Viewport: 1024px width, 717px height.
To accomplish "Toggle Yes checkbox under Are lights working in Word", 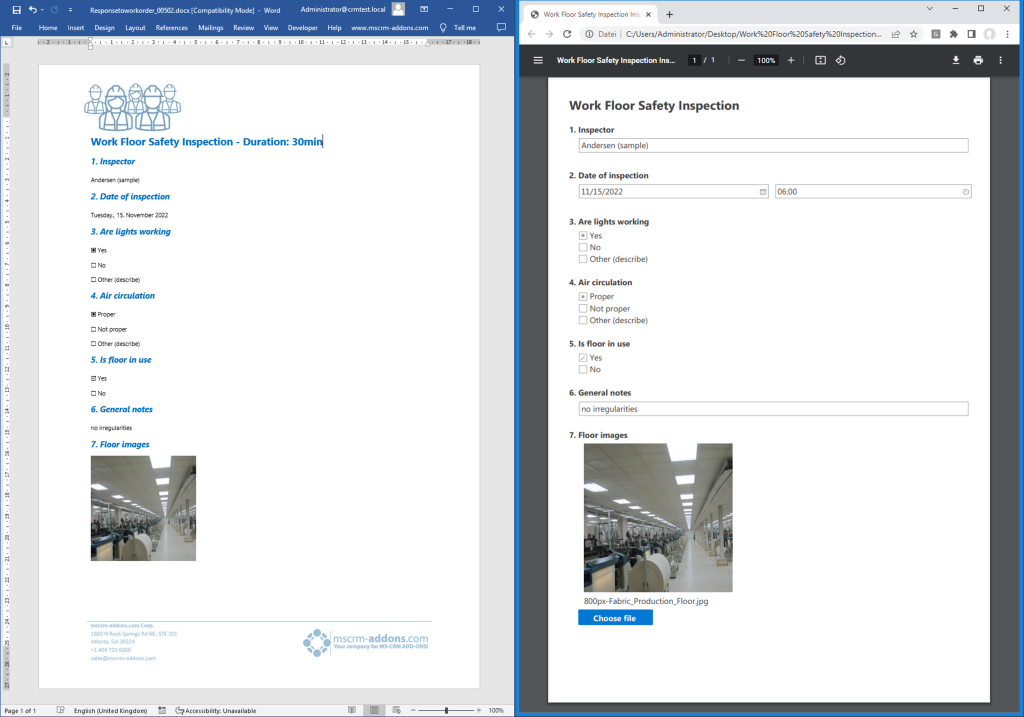I will tap(93, 250).
